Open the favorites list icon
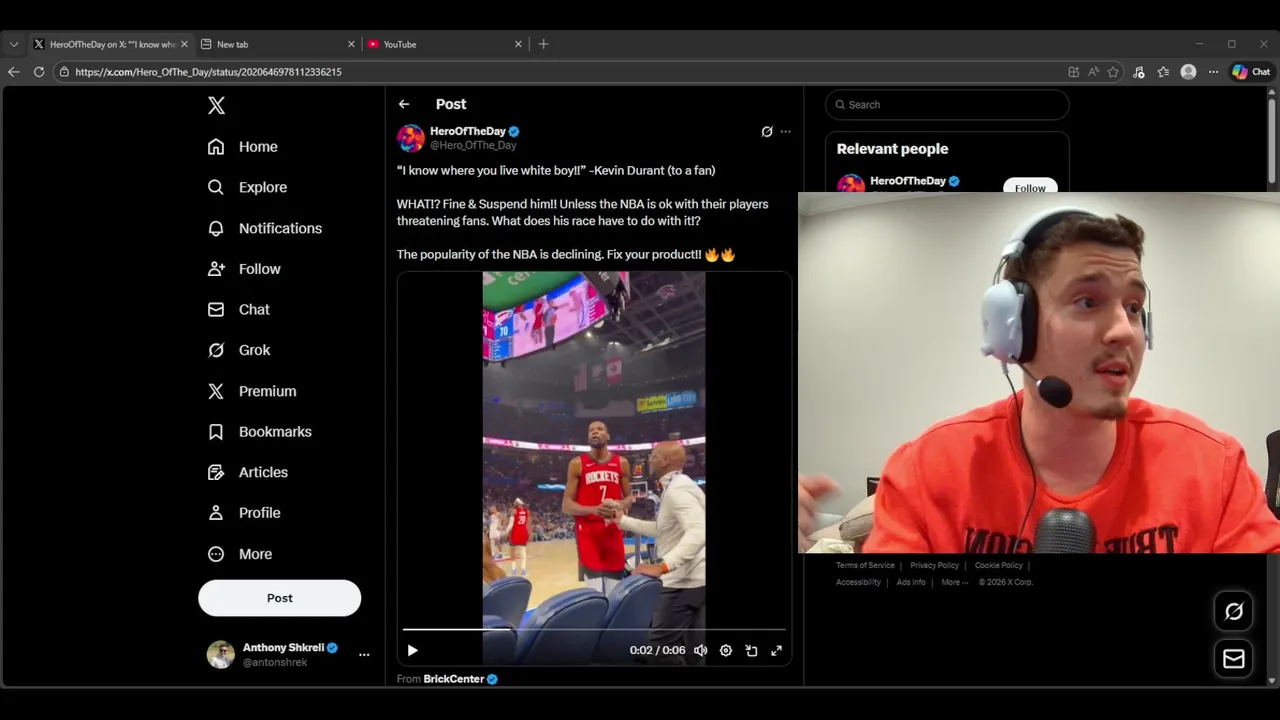The height and width of the screenshot is (720, 1280). click(1163, 72)
